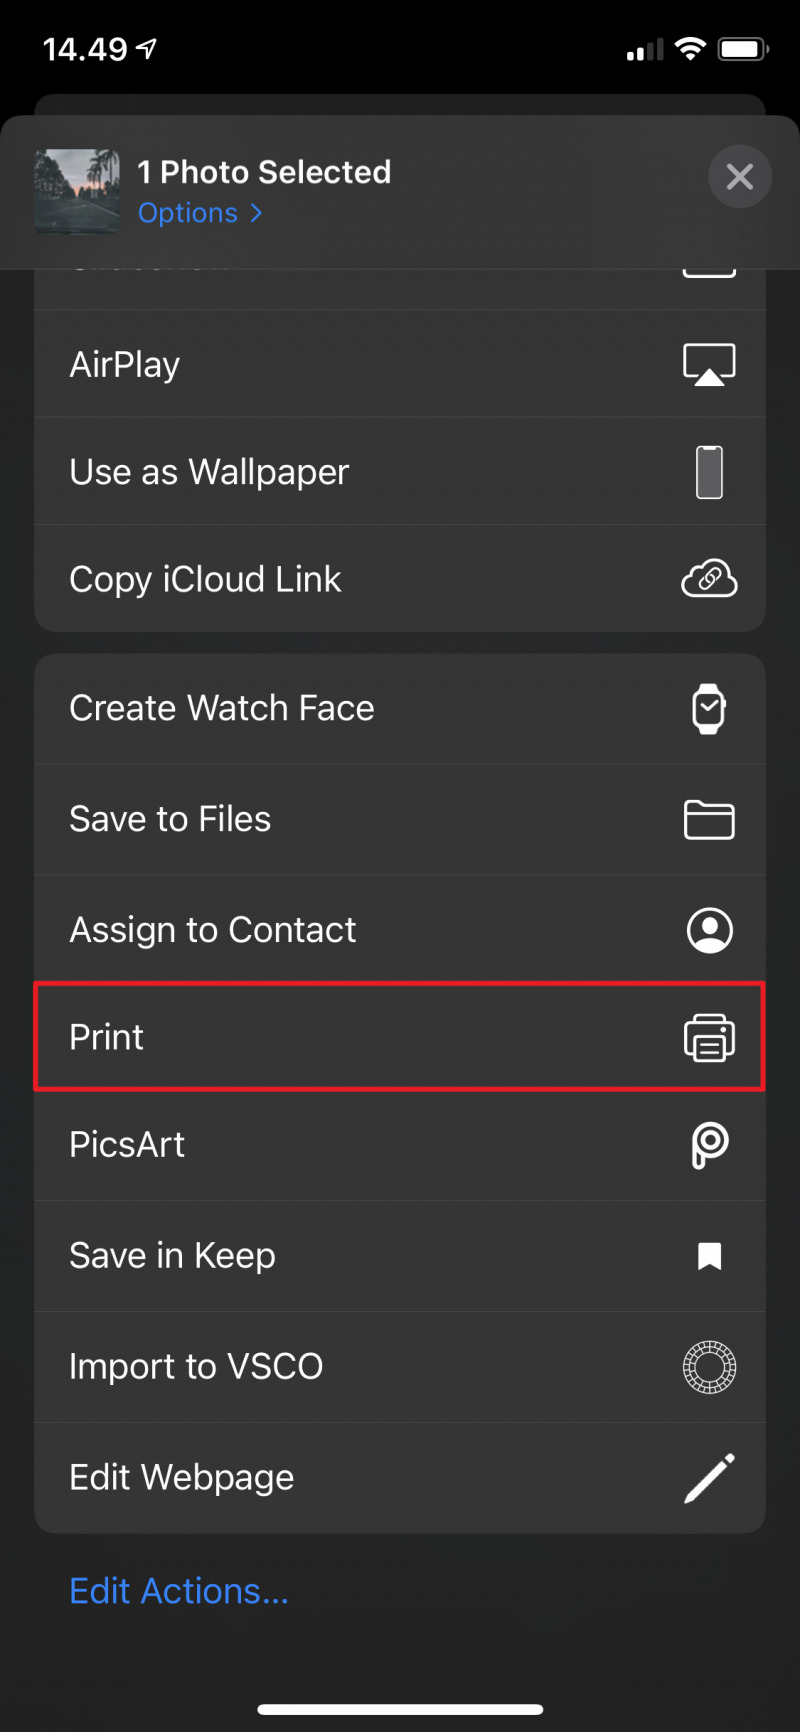Open Edit Actions link
800x1732 pixels.
(x=178, y=1591)
